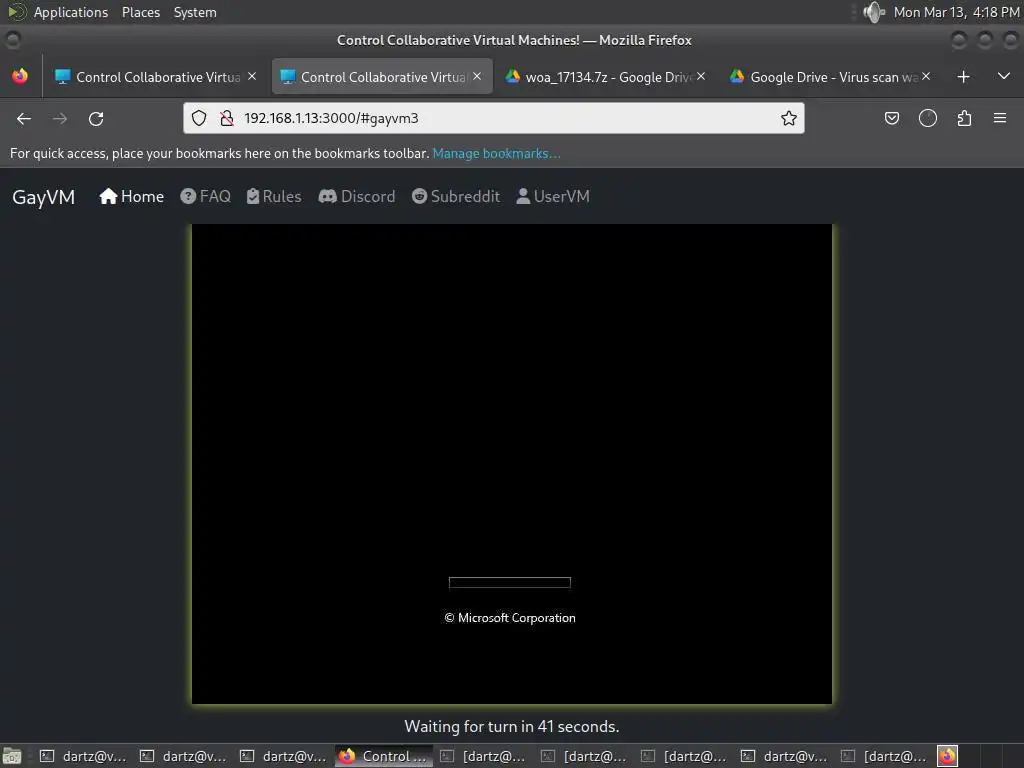Reload the current page
1024x768 pixels.
[x=96, y=118]
